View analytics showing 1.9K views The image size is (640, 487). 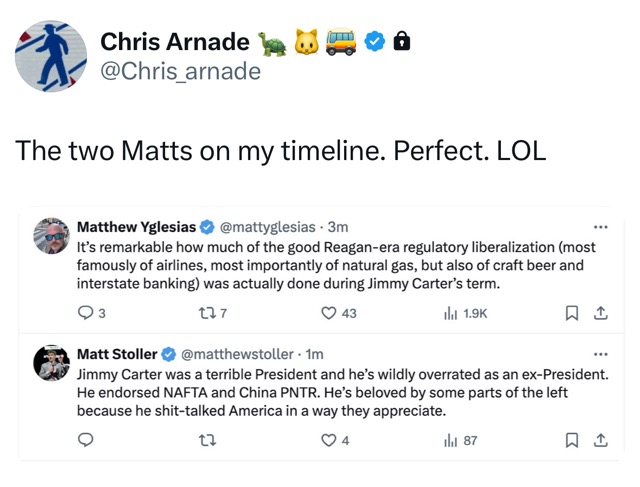pos(450,313)
